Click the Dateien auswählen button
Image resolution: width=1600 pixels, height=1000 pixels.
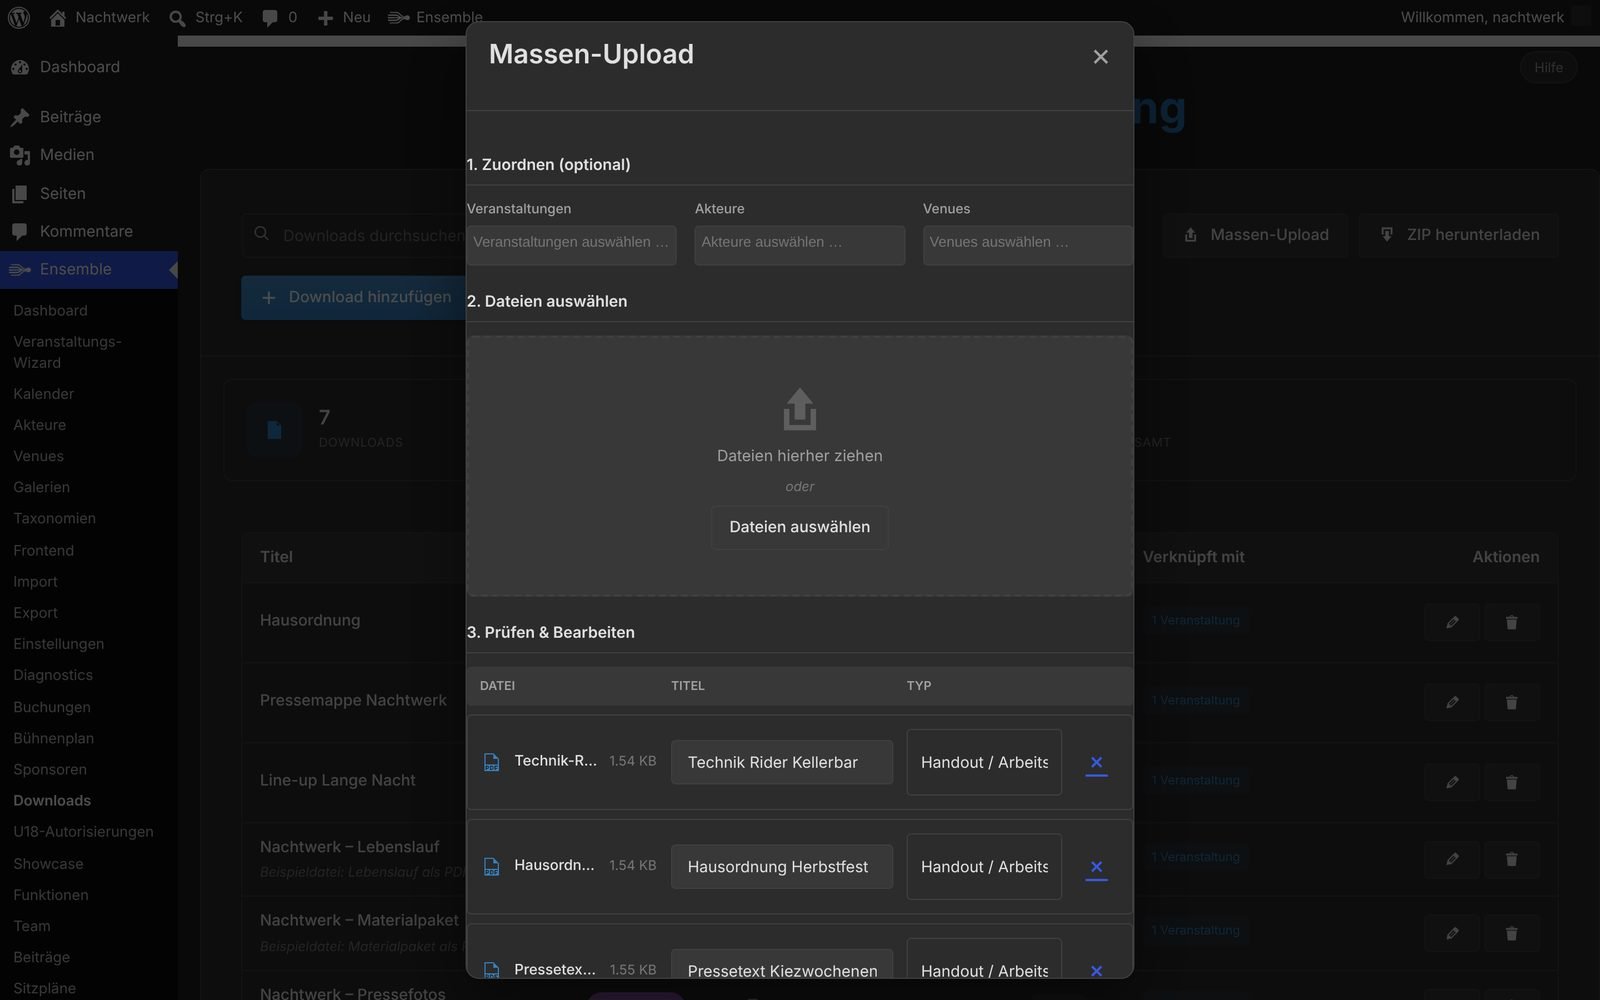(799, 527)
